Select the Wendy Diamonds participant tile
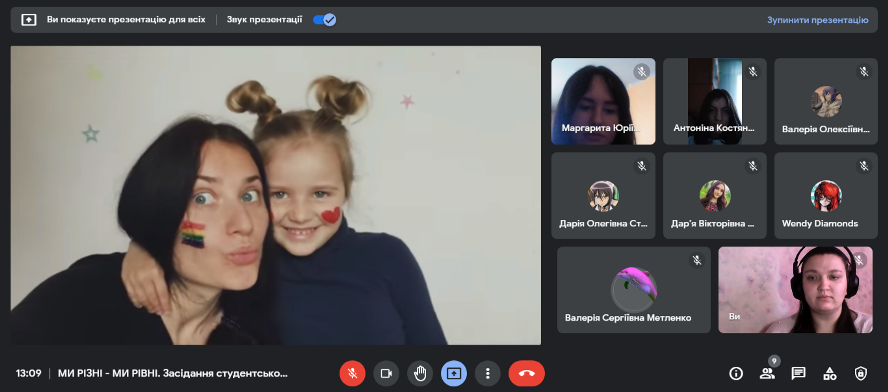The image size is (888, 392). coord(826,195)
